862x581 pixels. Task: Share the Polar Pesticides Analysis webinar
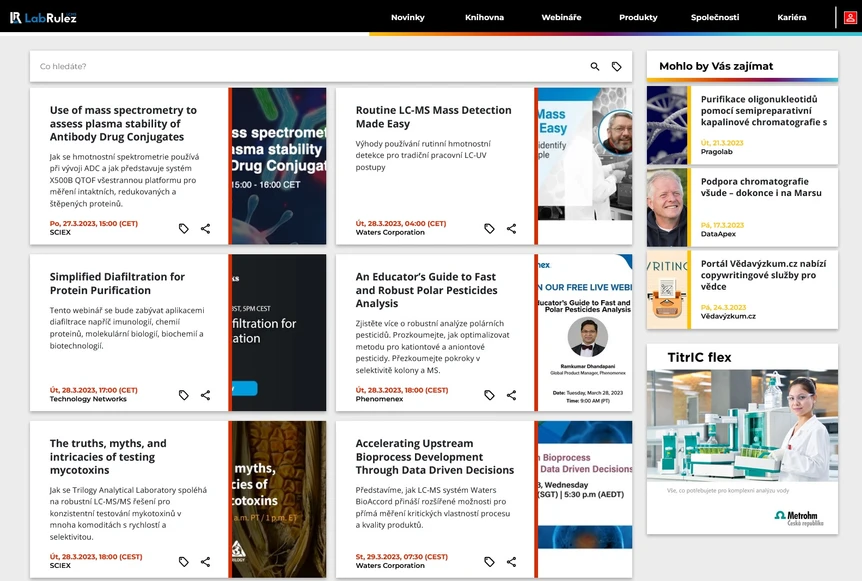[x=511, y=395]
